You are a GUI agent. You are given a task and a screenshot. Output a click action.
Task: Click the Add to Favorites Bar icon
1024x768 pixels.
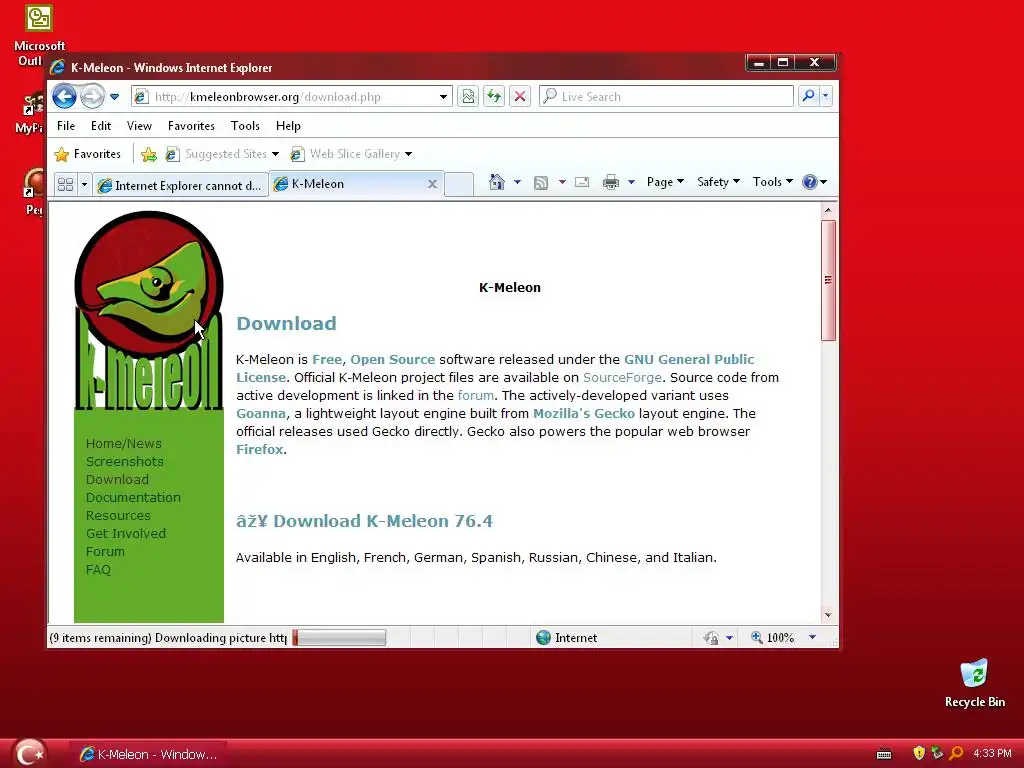click(149, 154)
